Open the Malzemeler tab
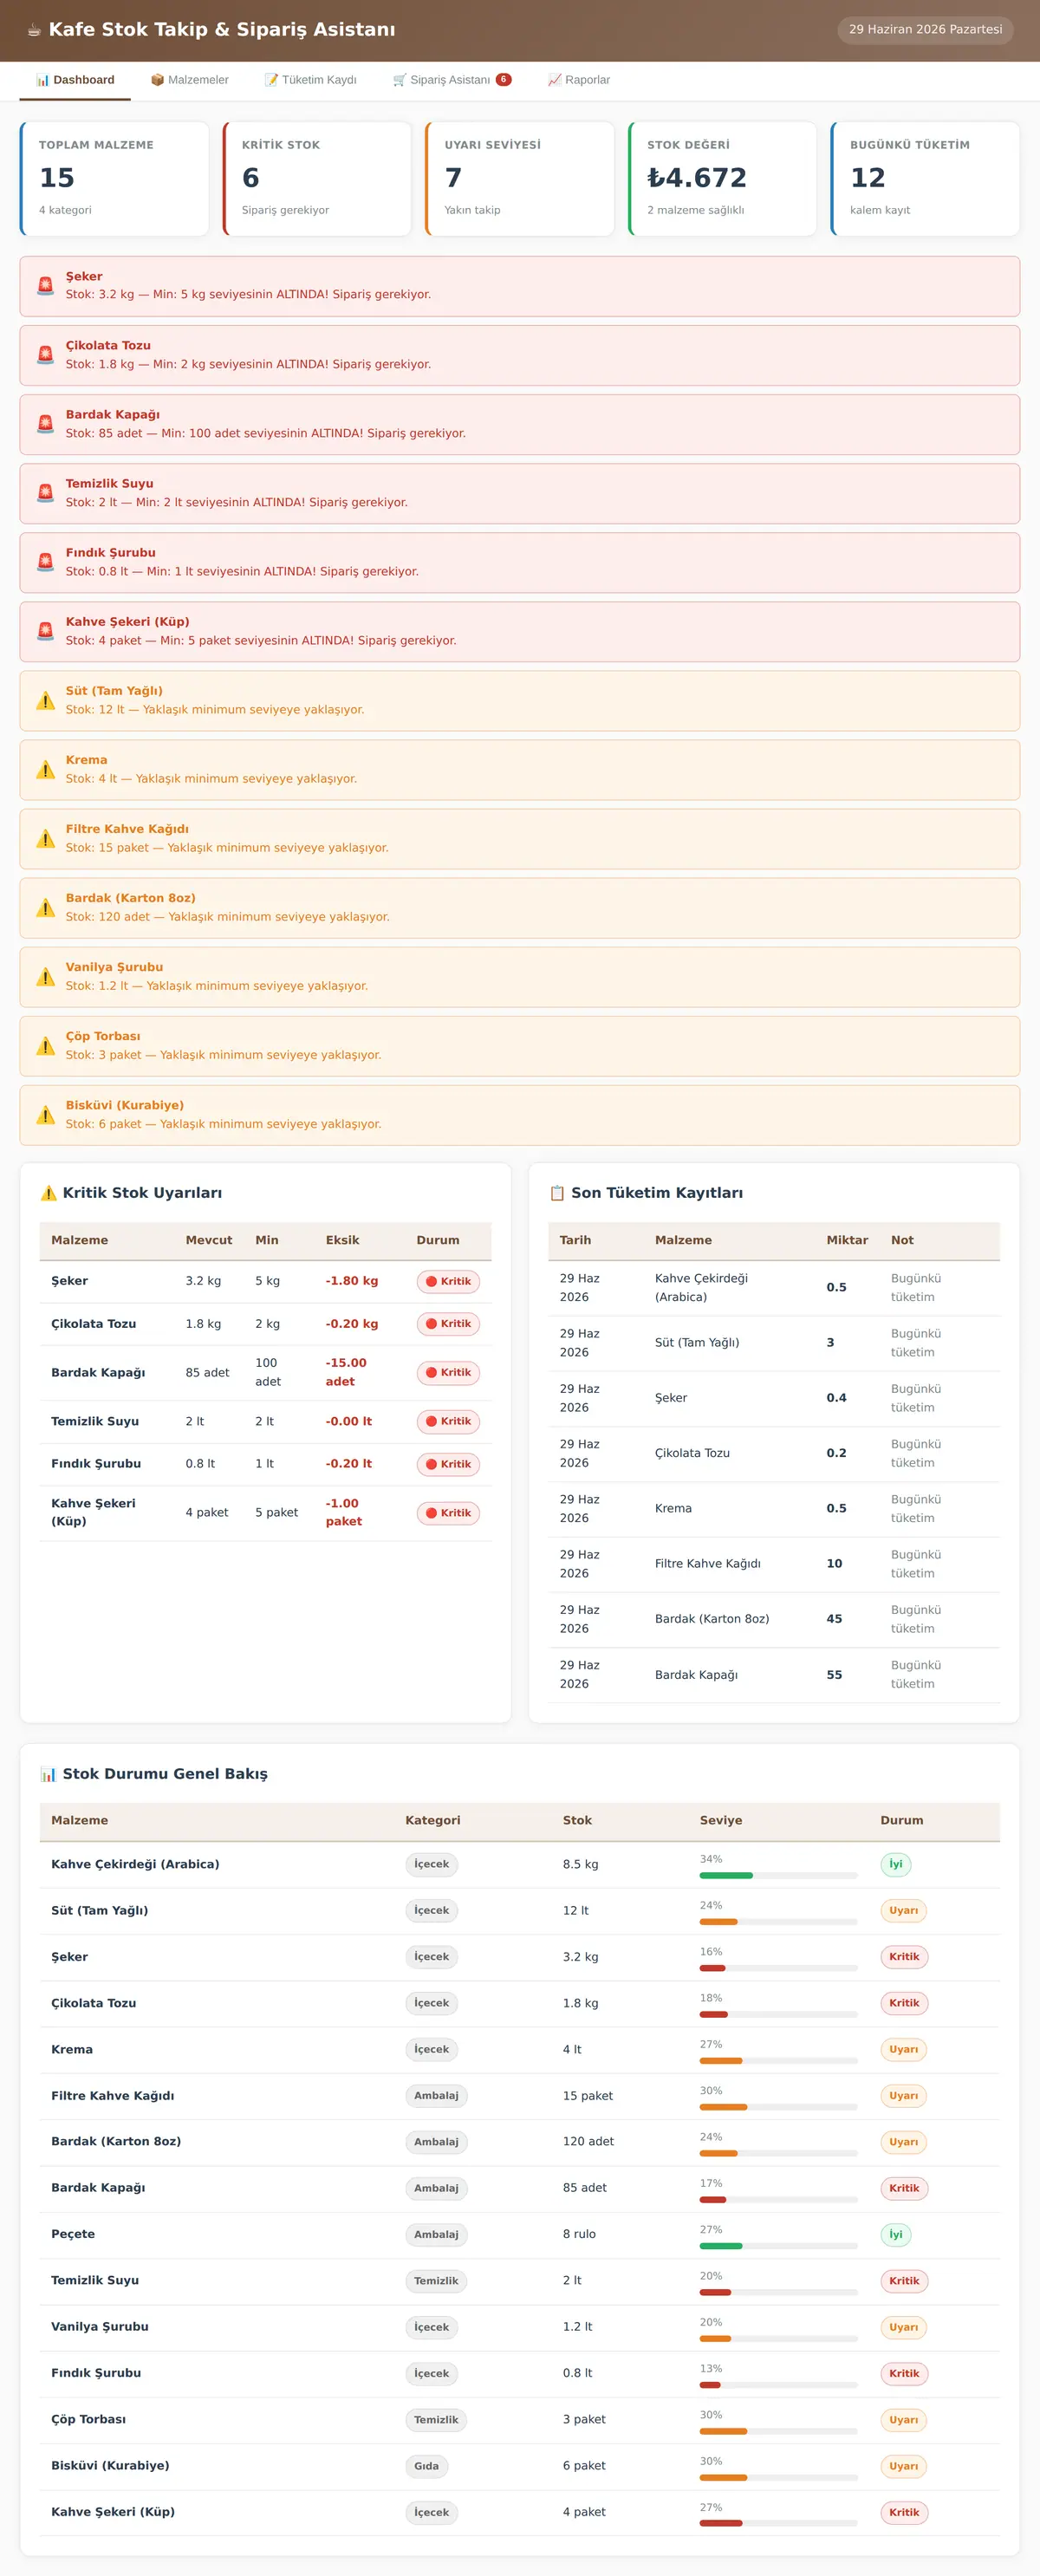The width and height of the screenshot is (1040, 2576). [190, 80]
